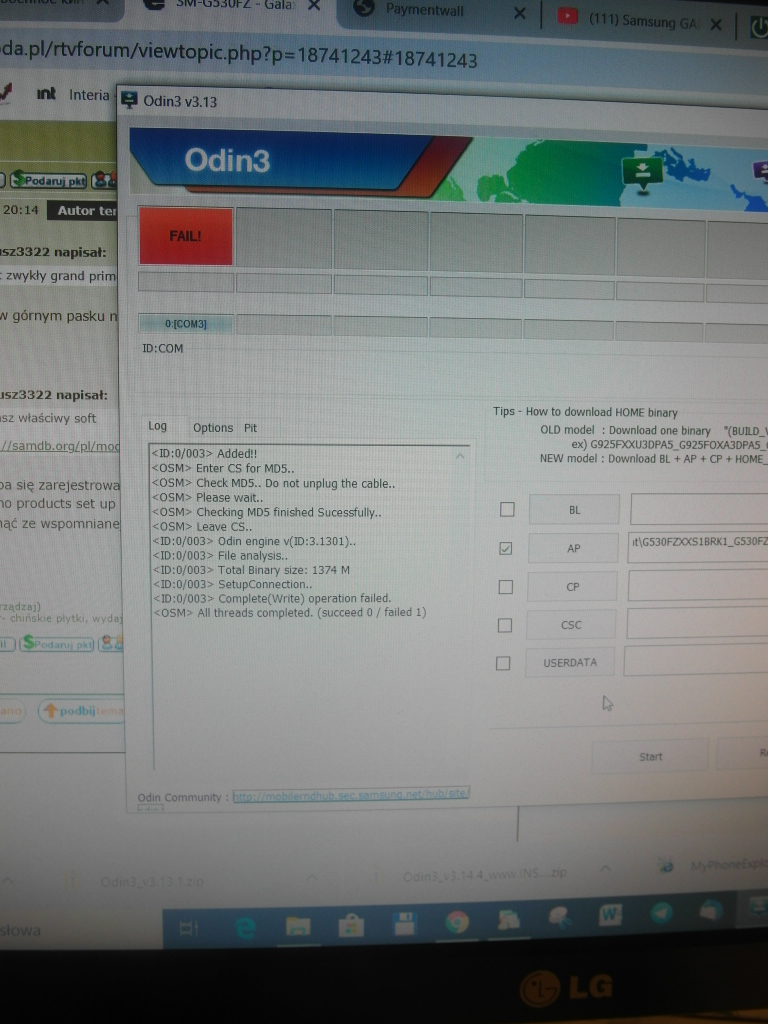Click the Start button in Odin3
Viewport: 768px width, 1024px height.
[650, 756]
